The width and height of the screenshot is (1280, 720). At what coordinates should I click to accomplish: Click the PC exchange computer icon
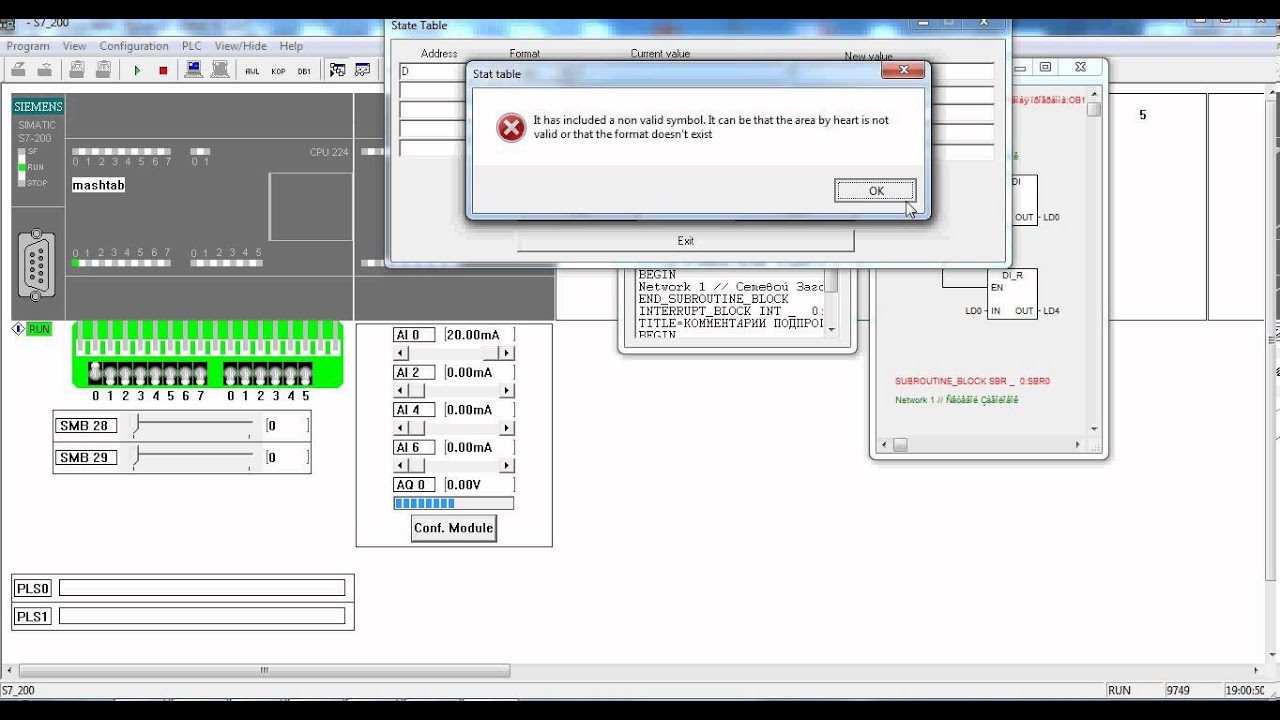point(194,70)
